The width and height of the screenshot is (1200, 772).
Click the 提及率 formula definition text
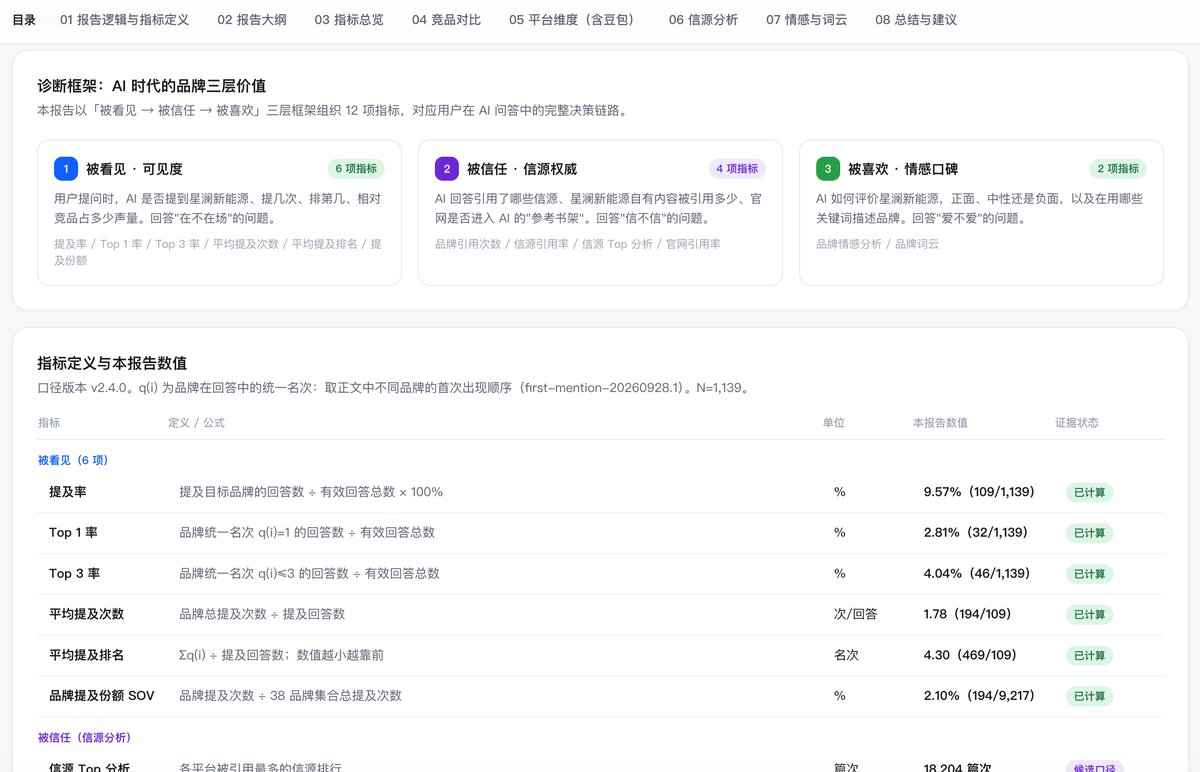point(311,492)
